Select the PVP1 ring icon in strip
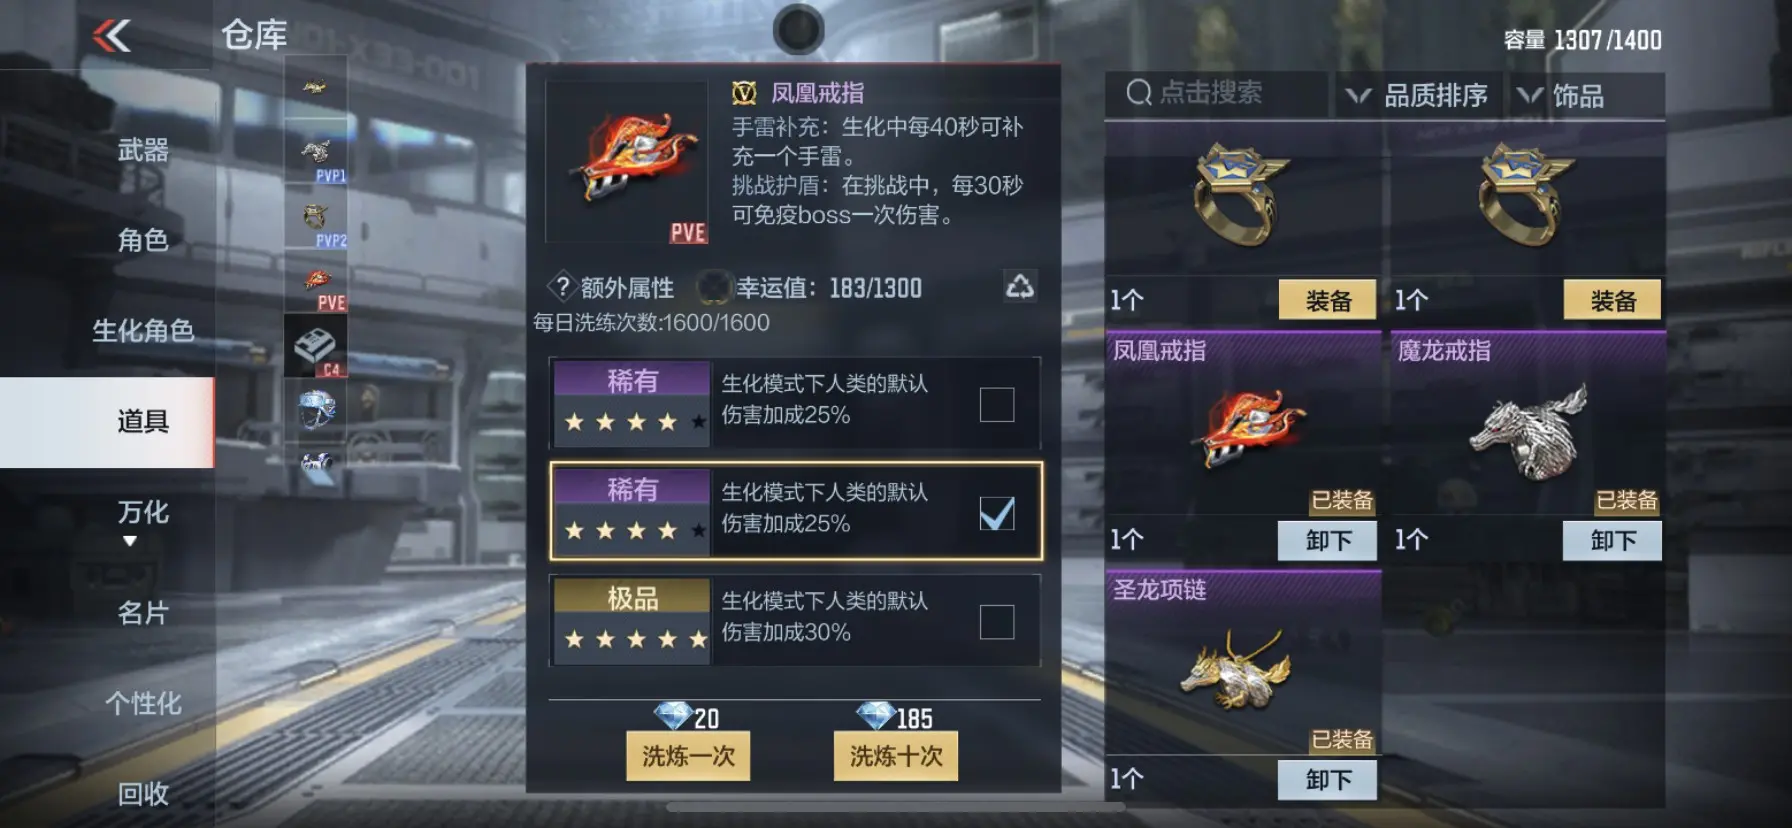The image size is (1792, 828). tap(315, 153)
